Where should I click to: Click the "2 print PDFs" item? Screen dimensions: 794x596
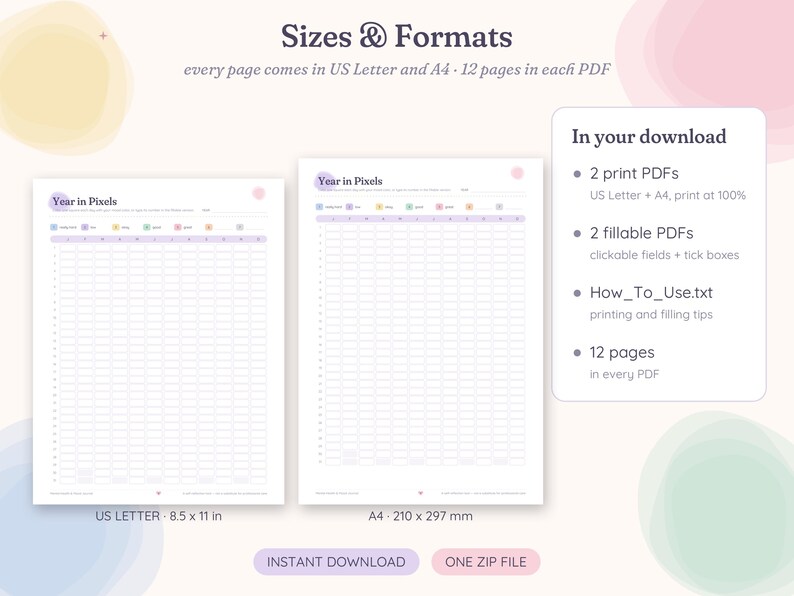pyautogui.click(x=634, y=174)
